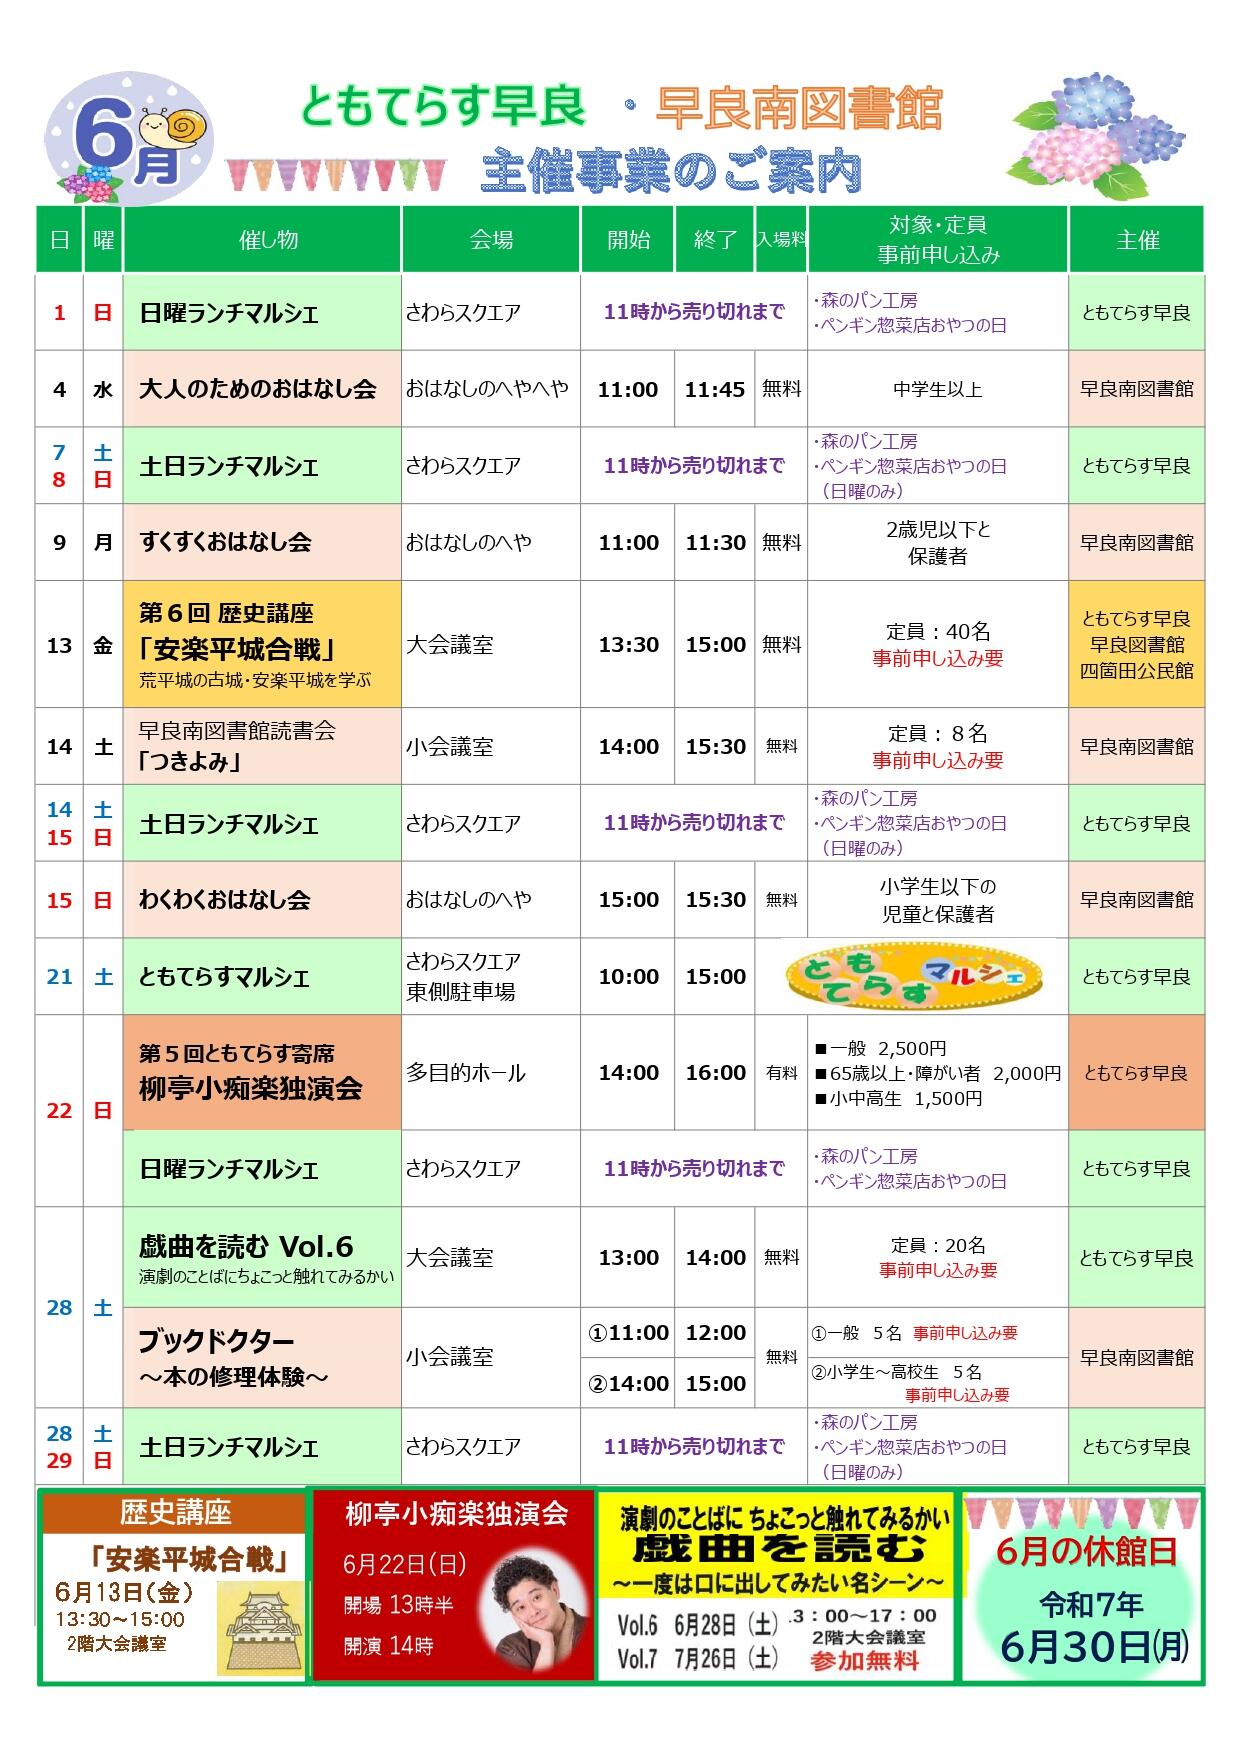The height and width of the screenshot is (1754, 1240).
Task: Click the 会場 column header
Action: click(x=491, y=239)
